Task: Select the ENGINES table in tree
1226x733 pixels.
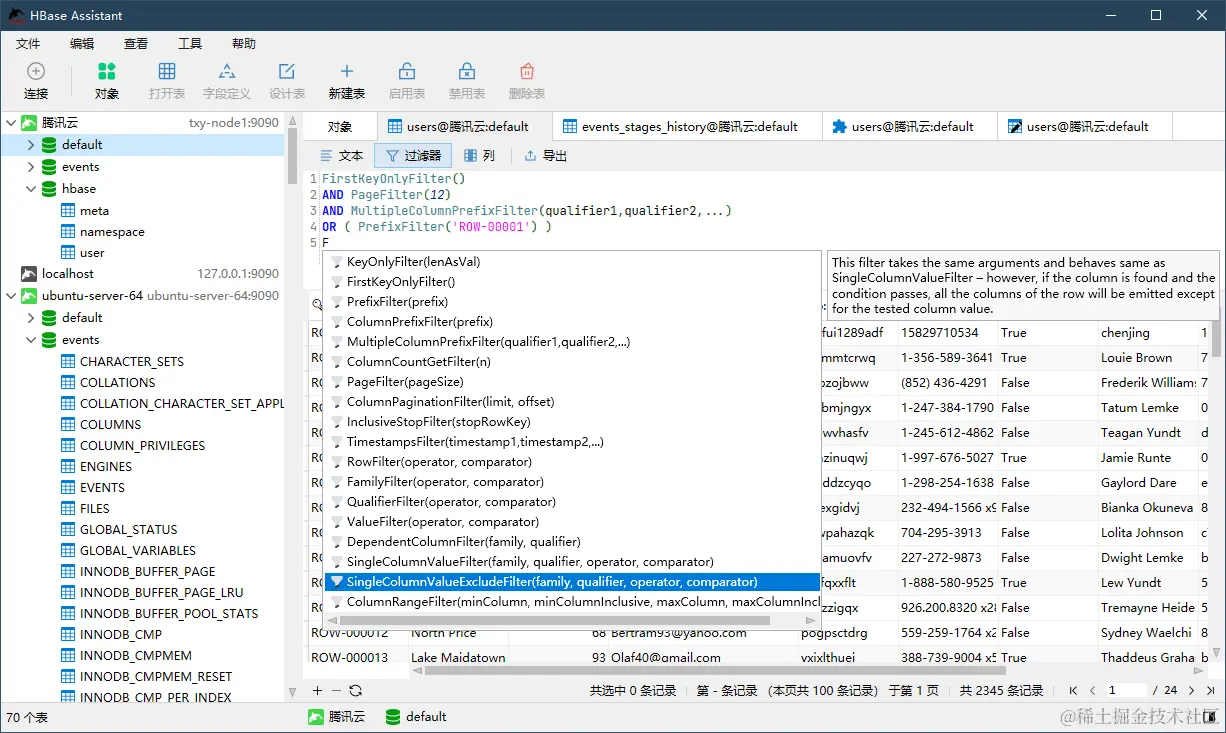Action: pos(106,466)
